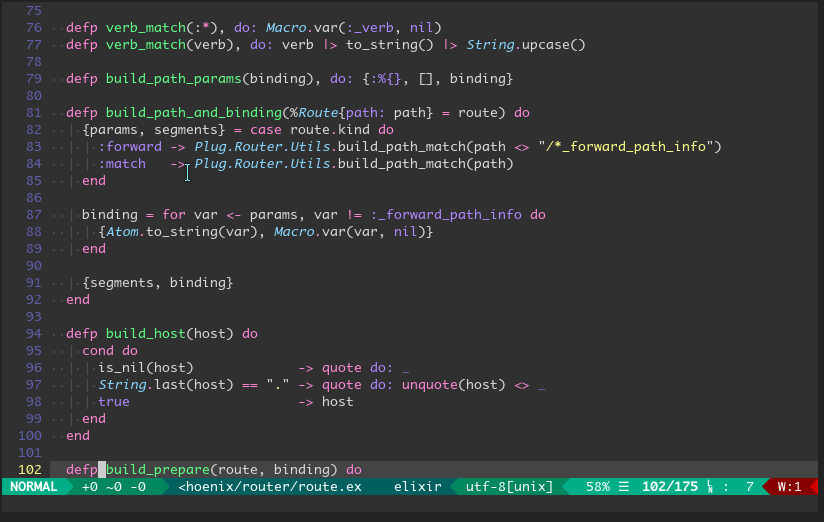The width and height of the screenshot is (824, 522).
Task: Click the file path 'hoenix/router/route.ex' in statusline
Action: coord(270,487)
